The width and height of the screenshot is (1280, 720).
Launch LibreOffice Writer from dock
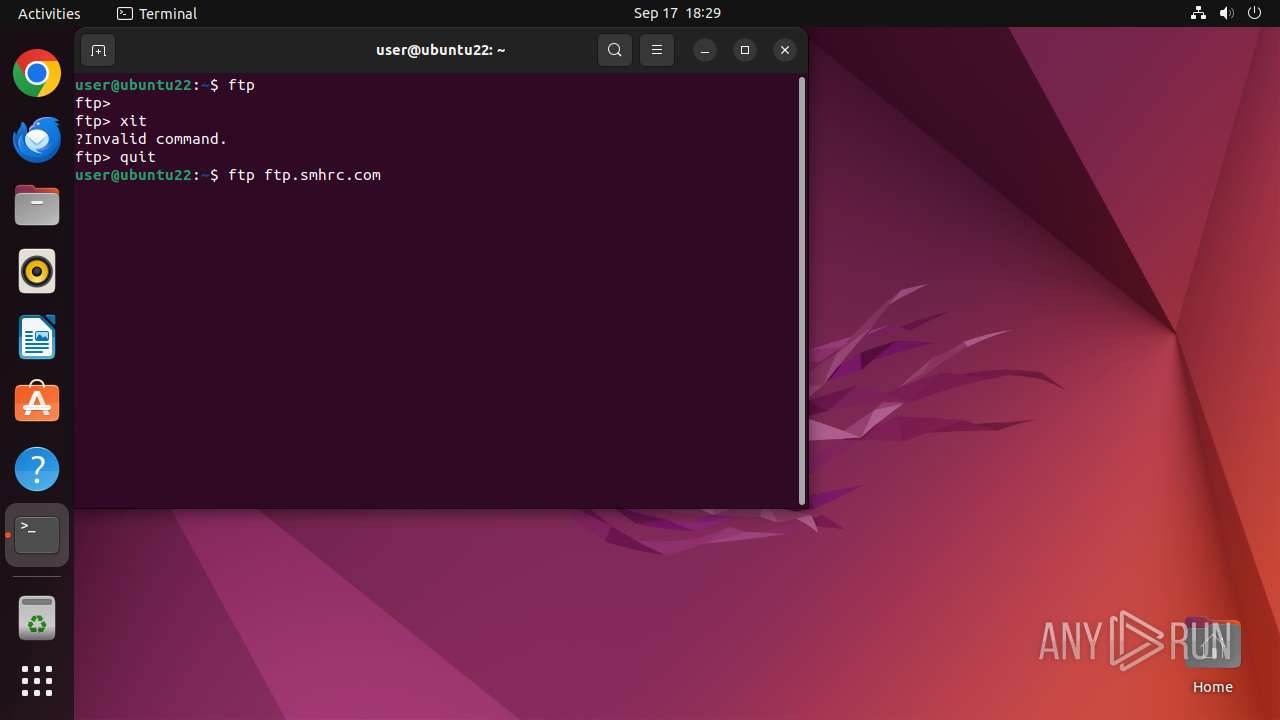pos(37,337)
